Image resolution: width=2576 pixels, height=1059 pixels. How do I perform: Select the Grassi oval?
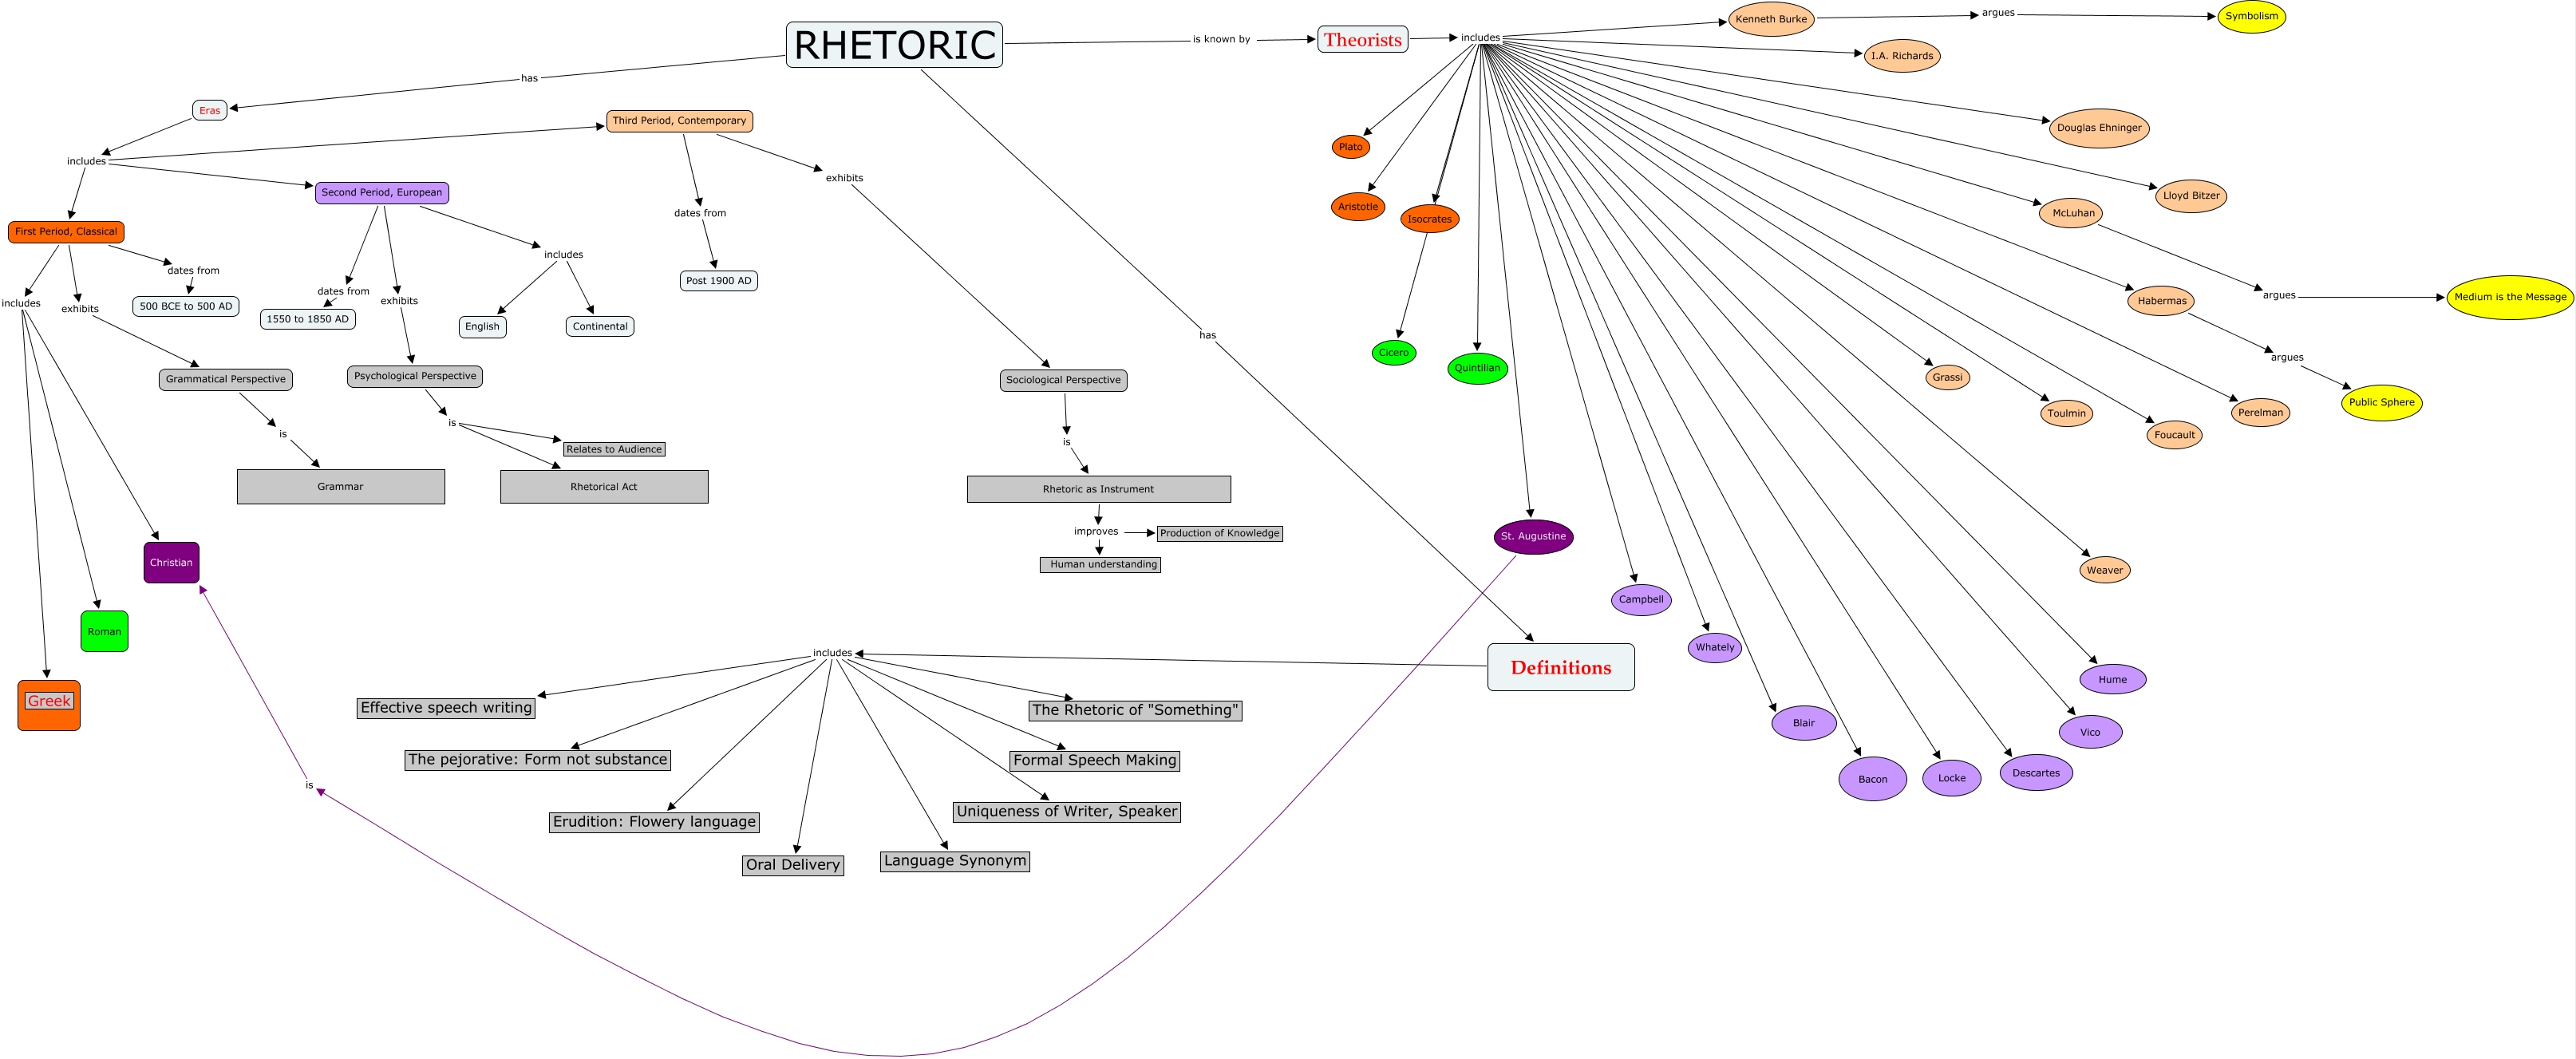click(x=1947, y=378)
